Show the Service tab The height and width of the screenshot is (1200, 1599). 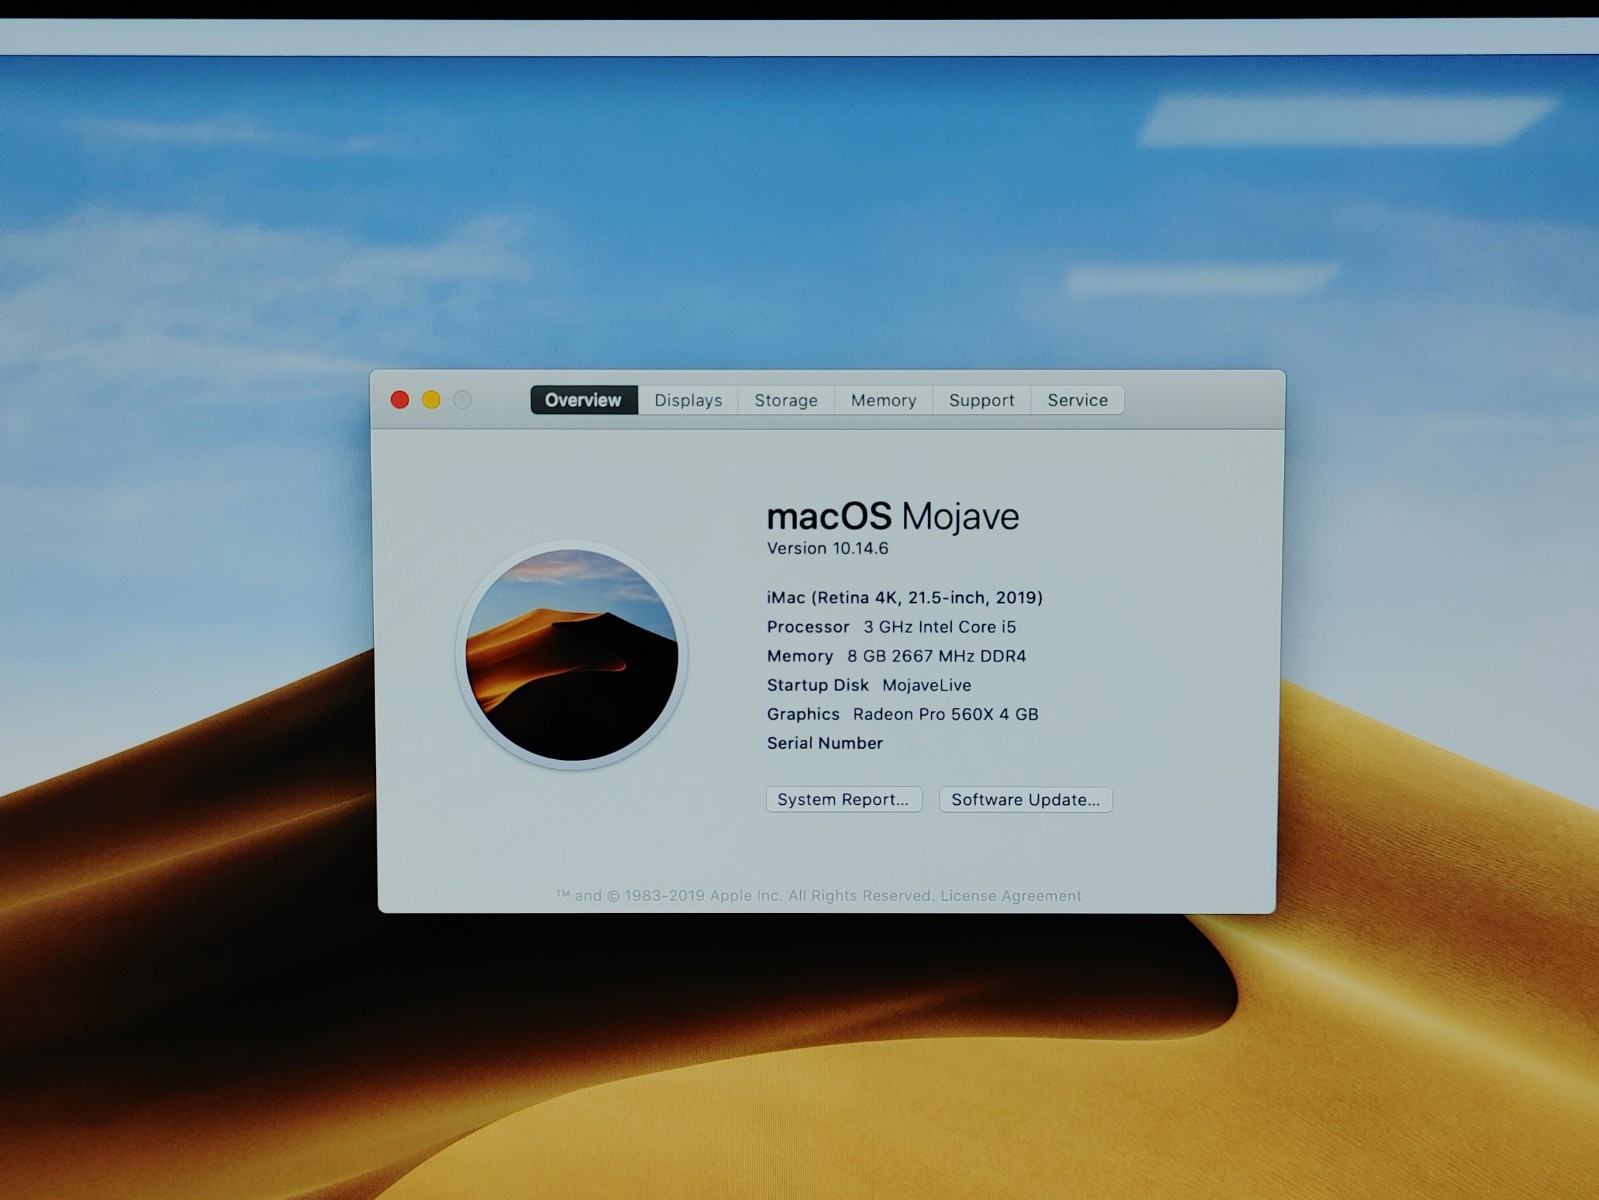coord(1077,400)
